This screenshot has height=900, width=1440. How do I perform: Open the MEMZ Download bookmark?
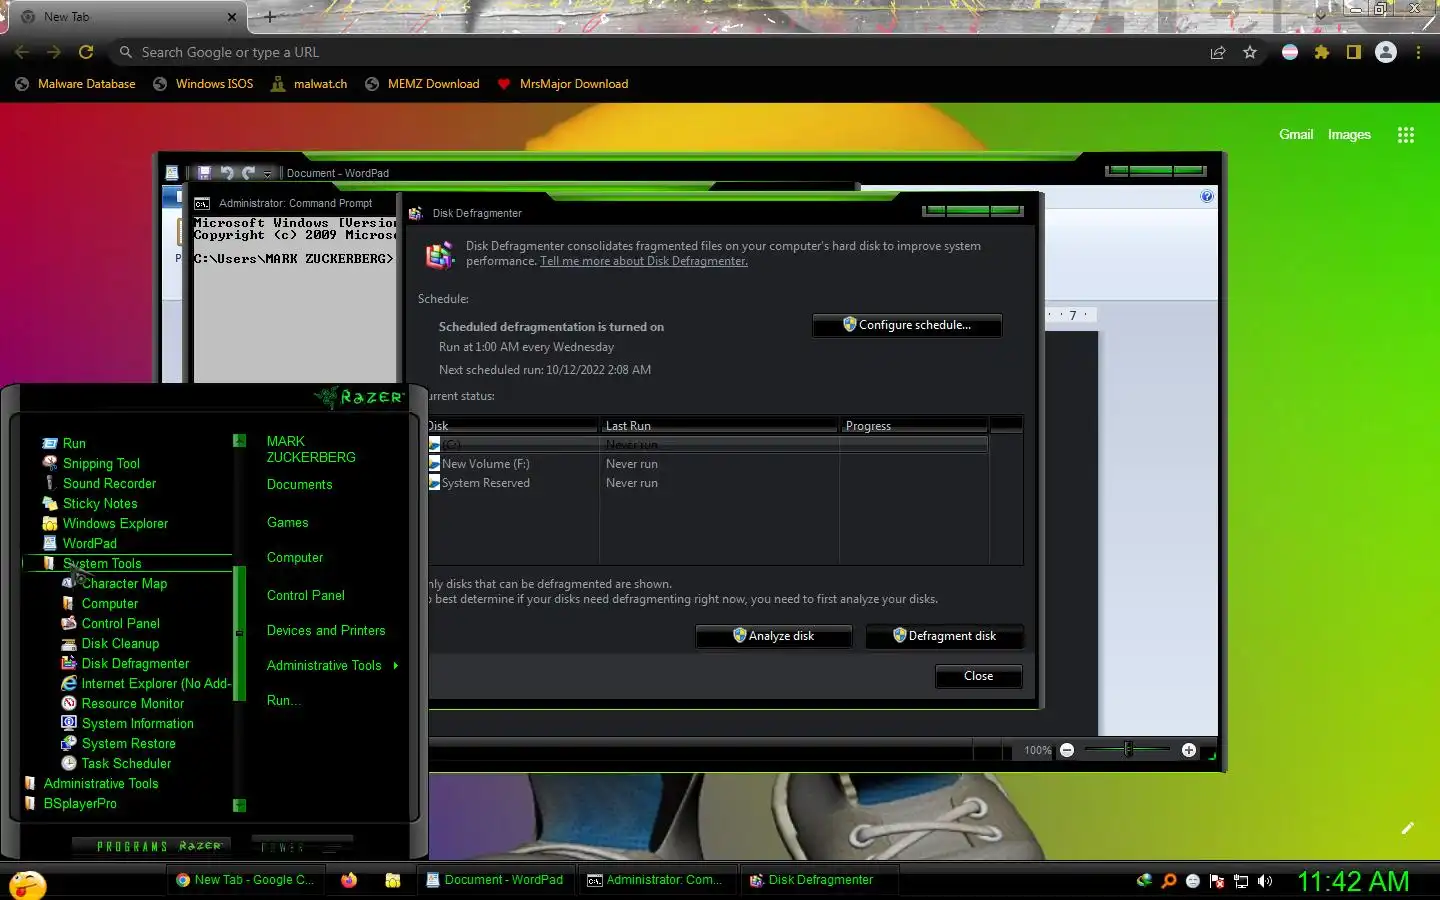(421, 84)
